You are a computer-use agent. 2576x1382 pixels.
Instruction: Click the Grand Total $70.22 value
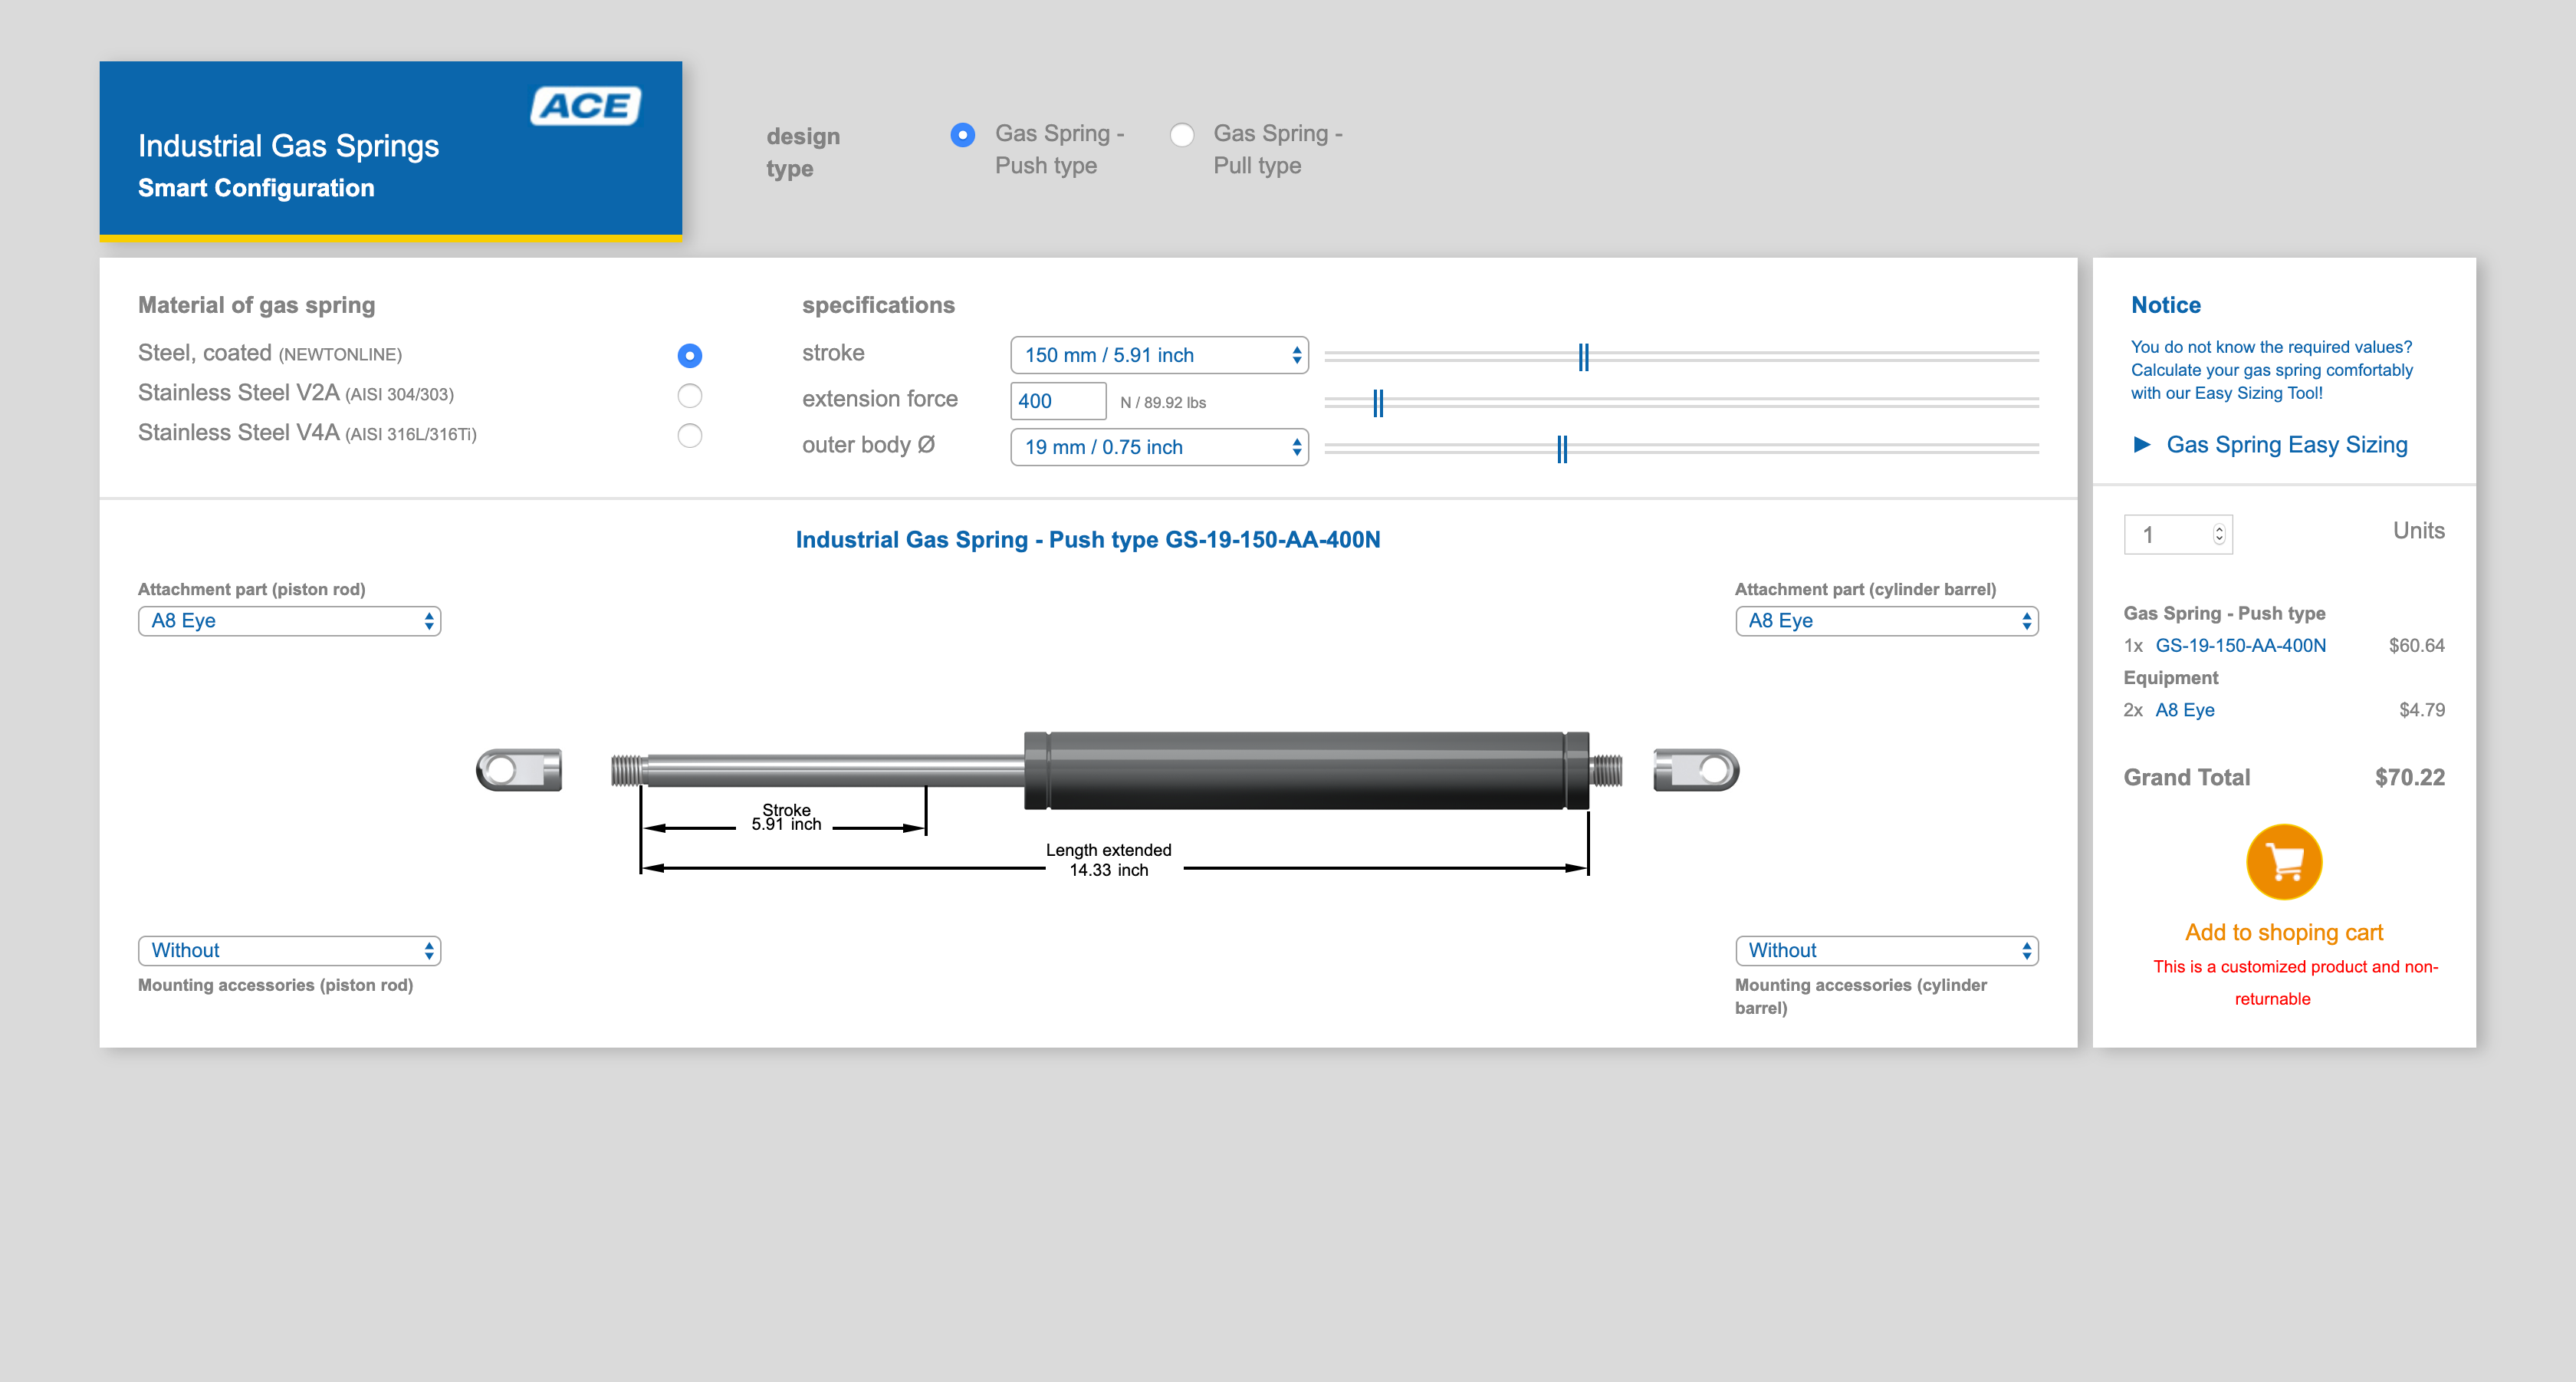point(2409,777)
